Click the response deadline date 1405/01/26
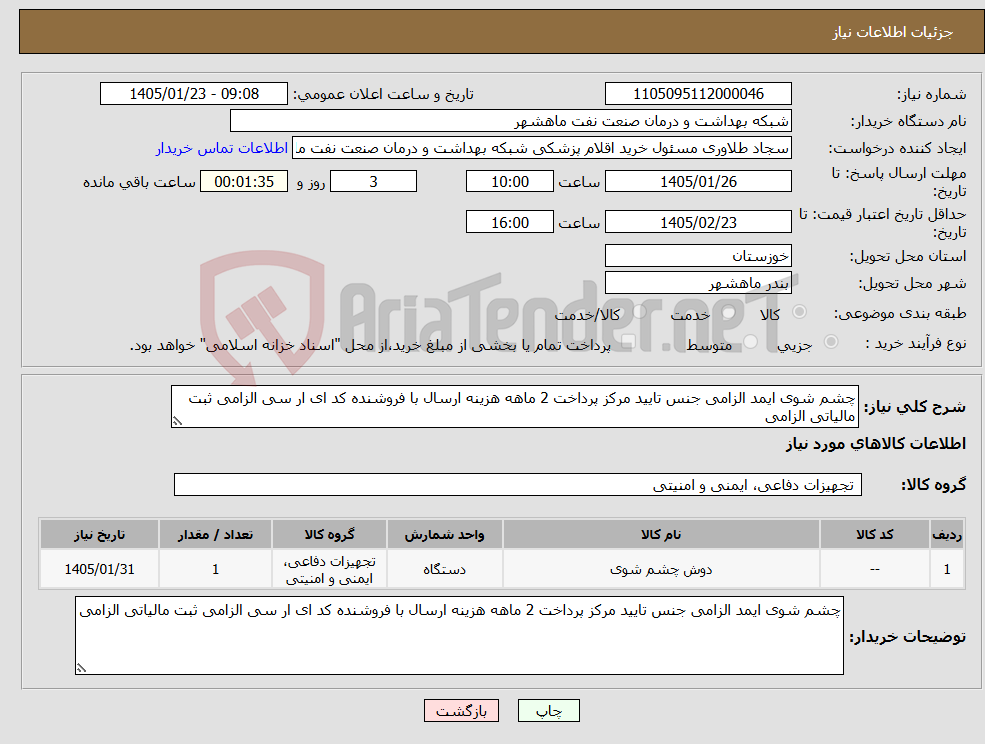 pos(698,182)
